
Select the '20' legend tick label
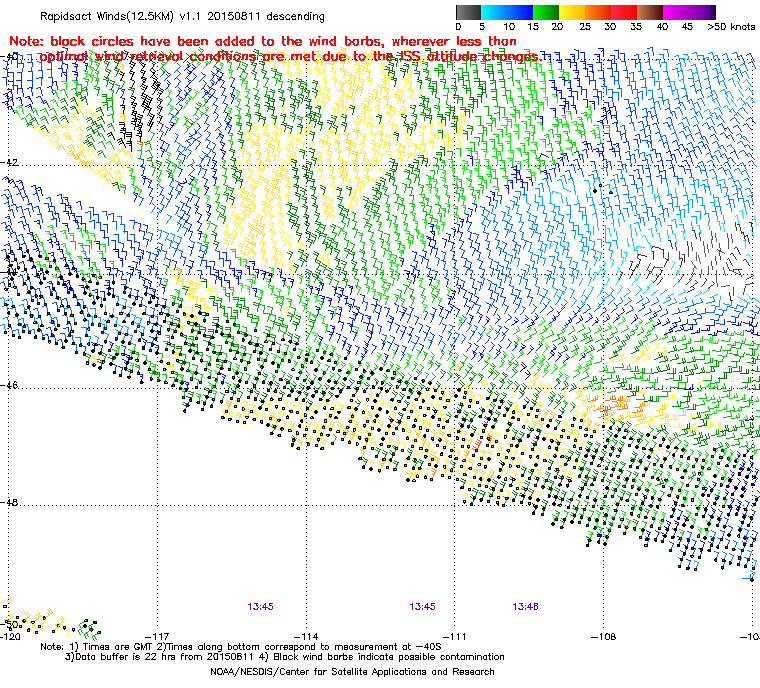557,27
